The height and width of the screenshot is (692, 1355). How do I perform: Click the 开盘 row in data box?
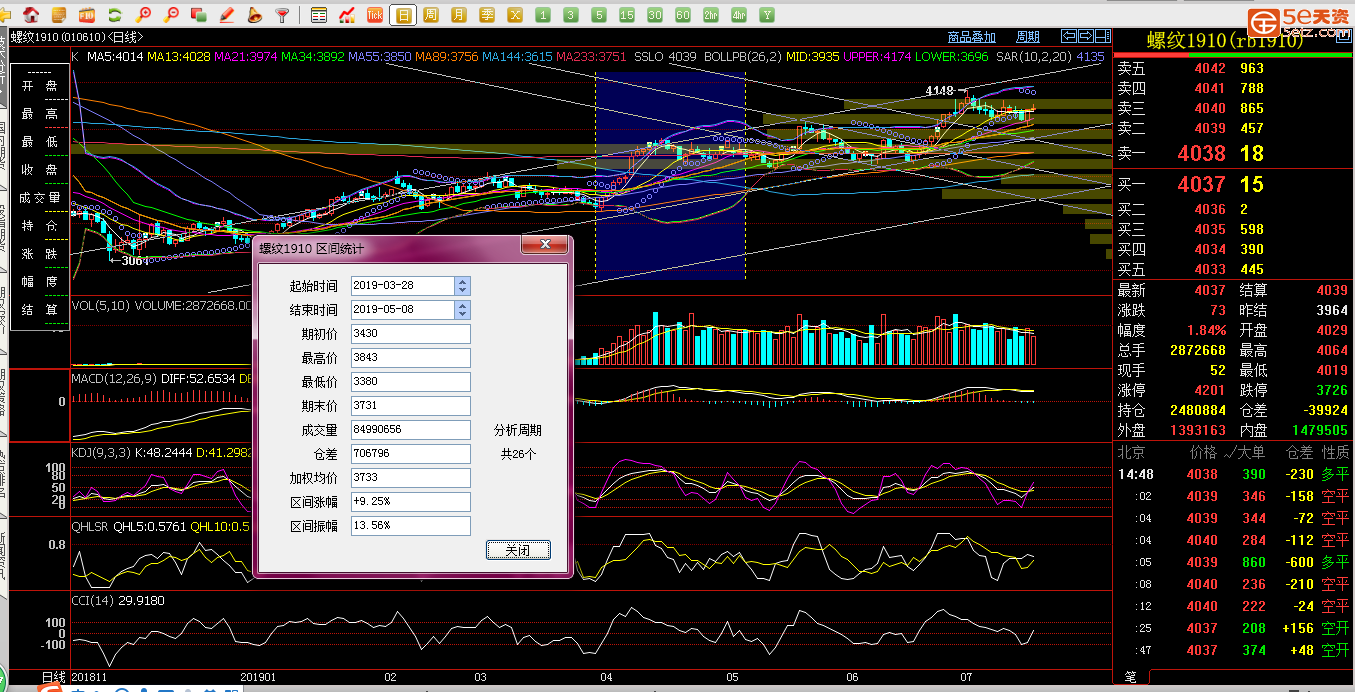click(40, 86)
